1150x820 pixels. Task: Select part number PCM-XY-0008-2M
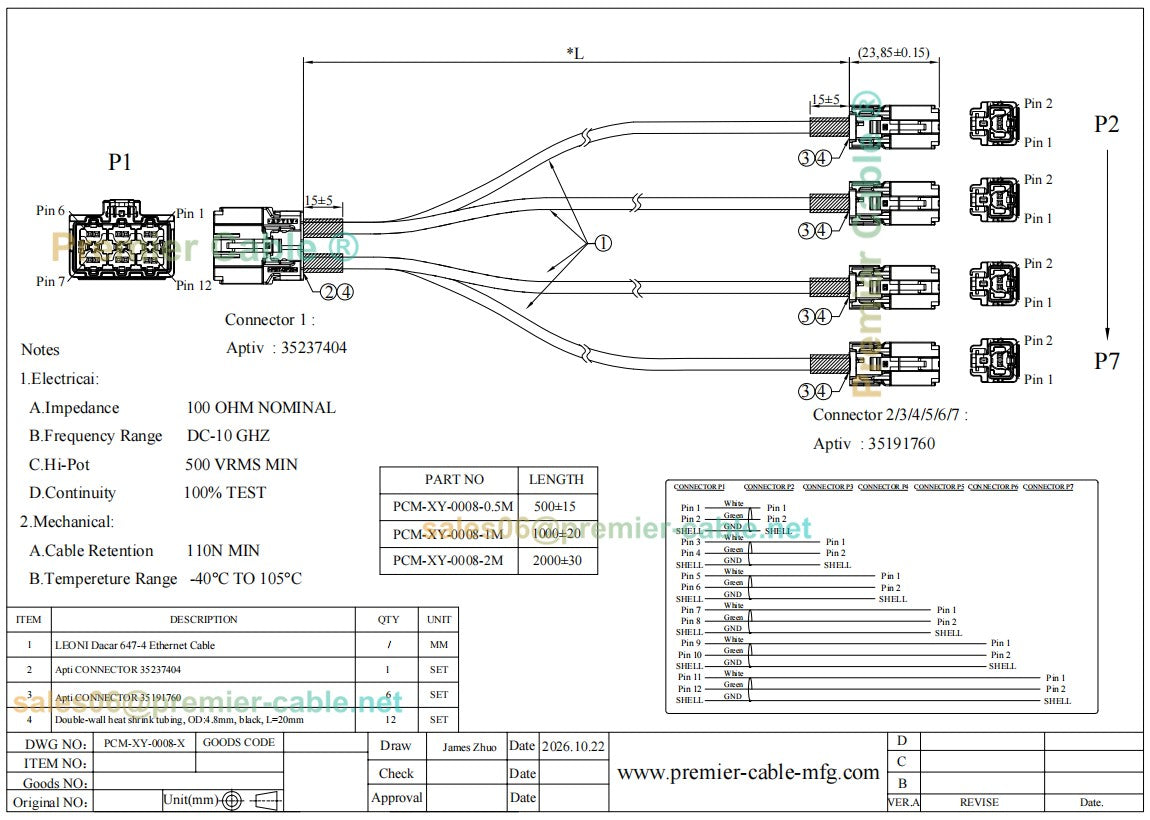[448, 560]
